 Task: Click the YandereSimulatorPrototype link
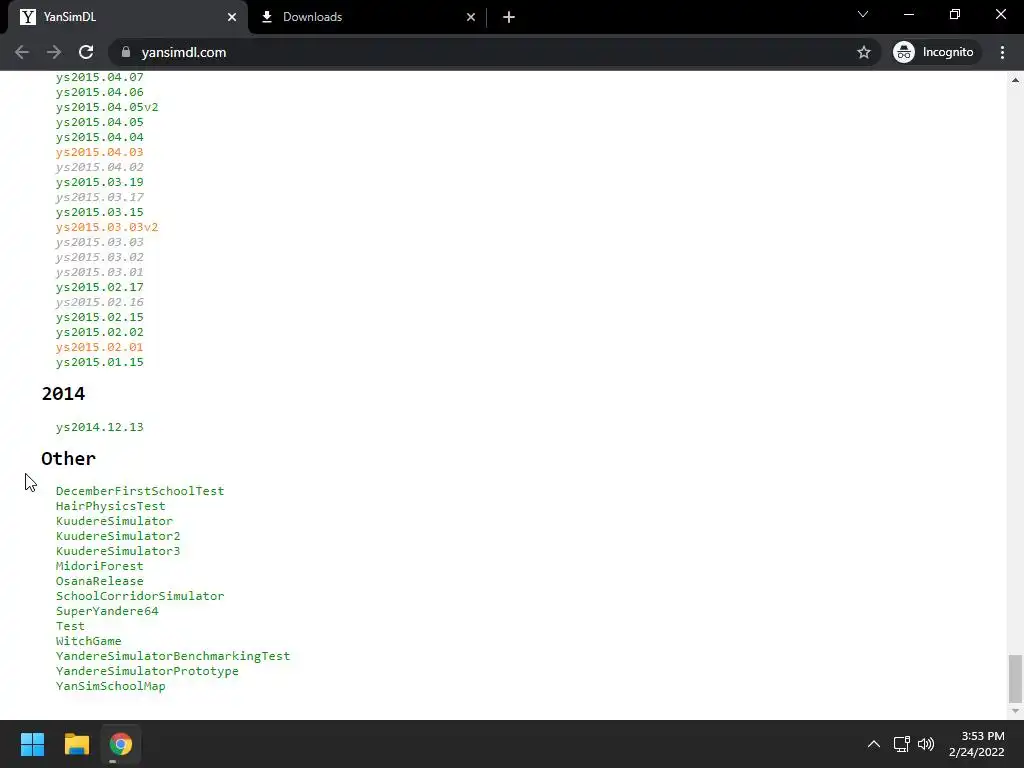(147, 671)
